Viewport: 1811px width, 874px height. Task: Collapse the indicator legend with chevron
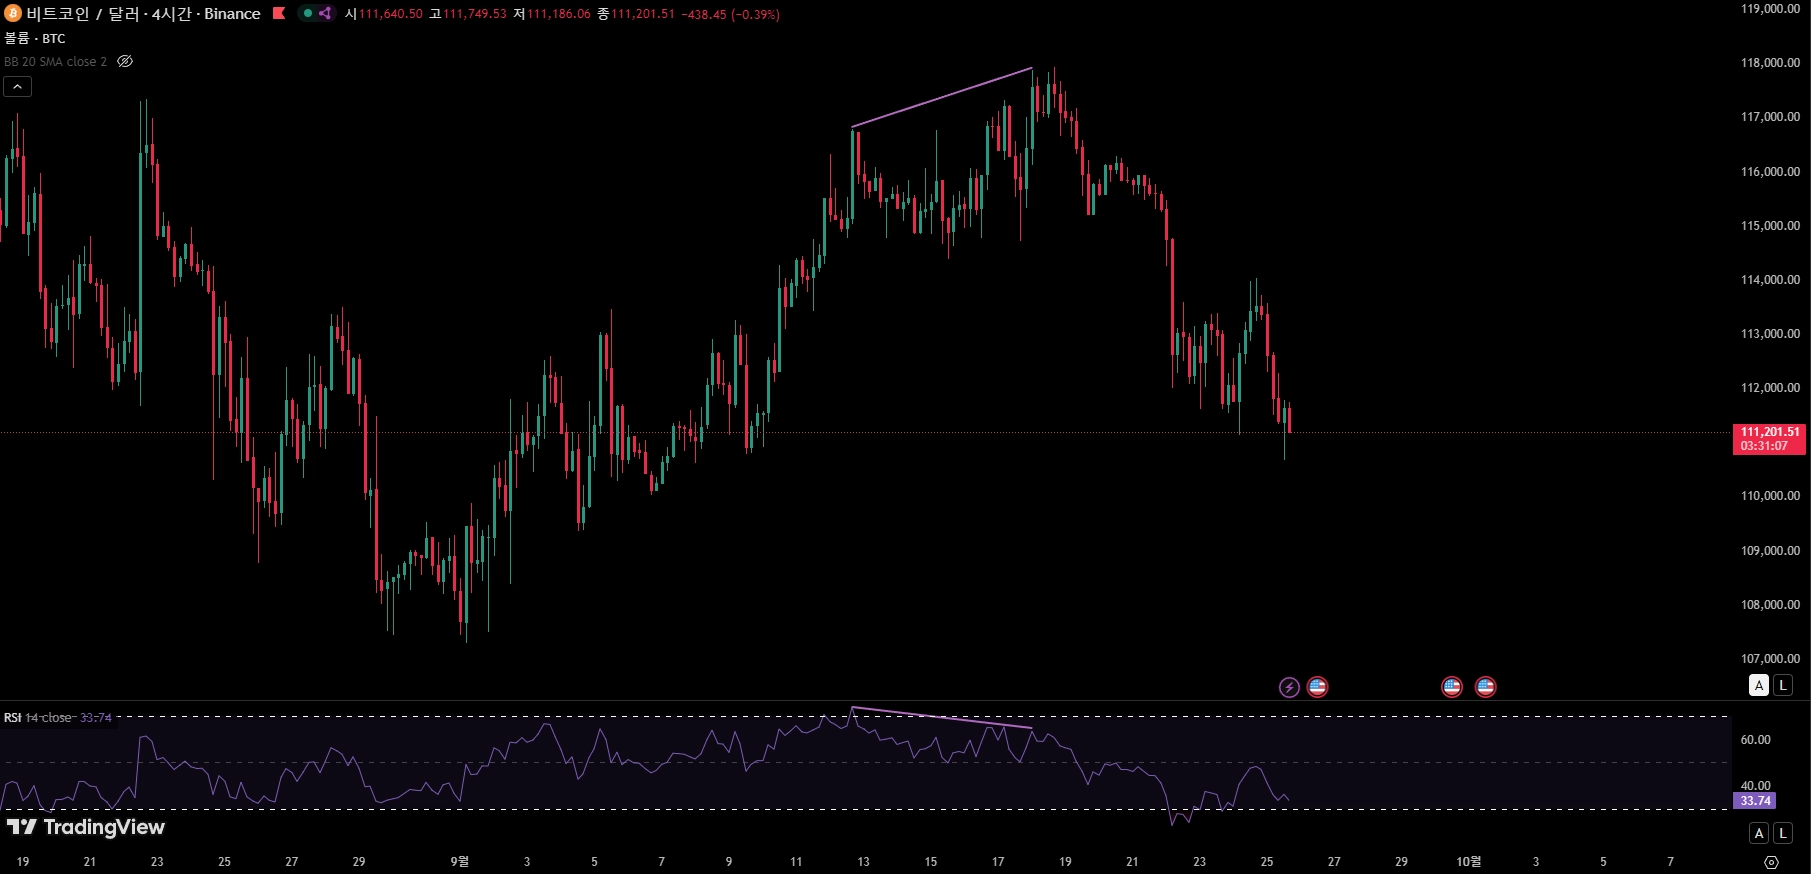pos(17,87)
